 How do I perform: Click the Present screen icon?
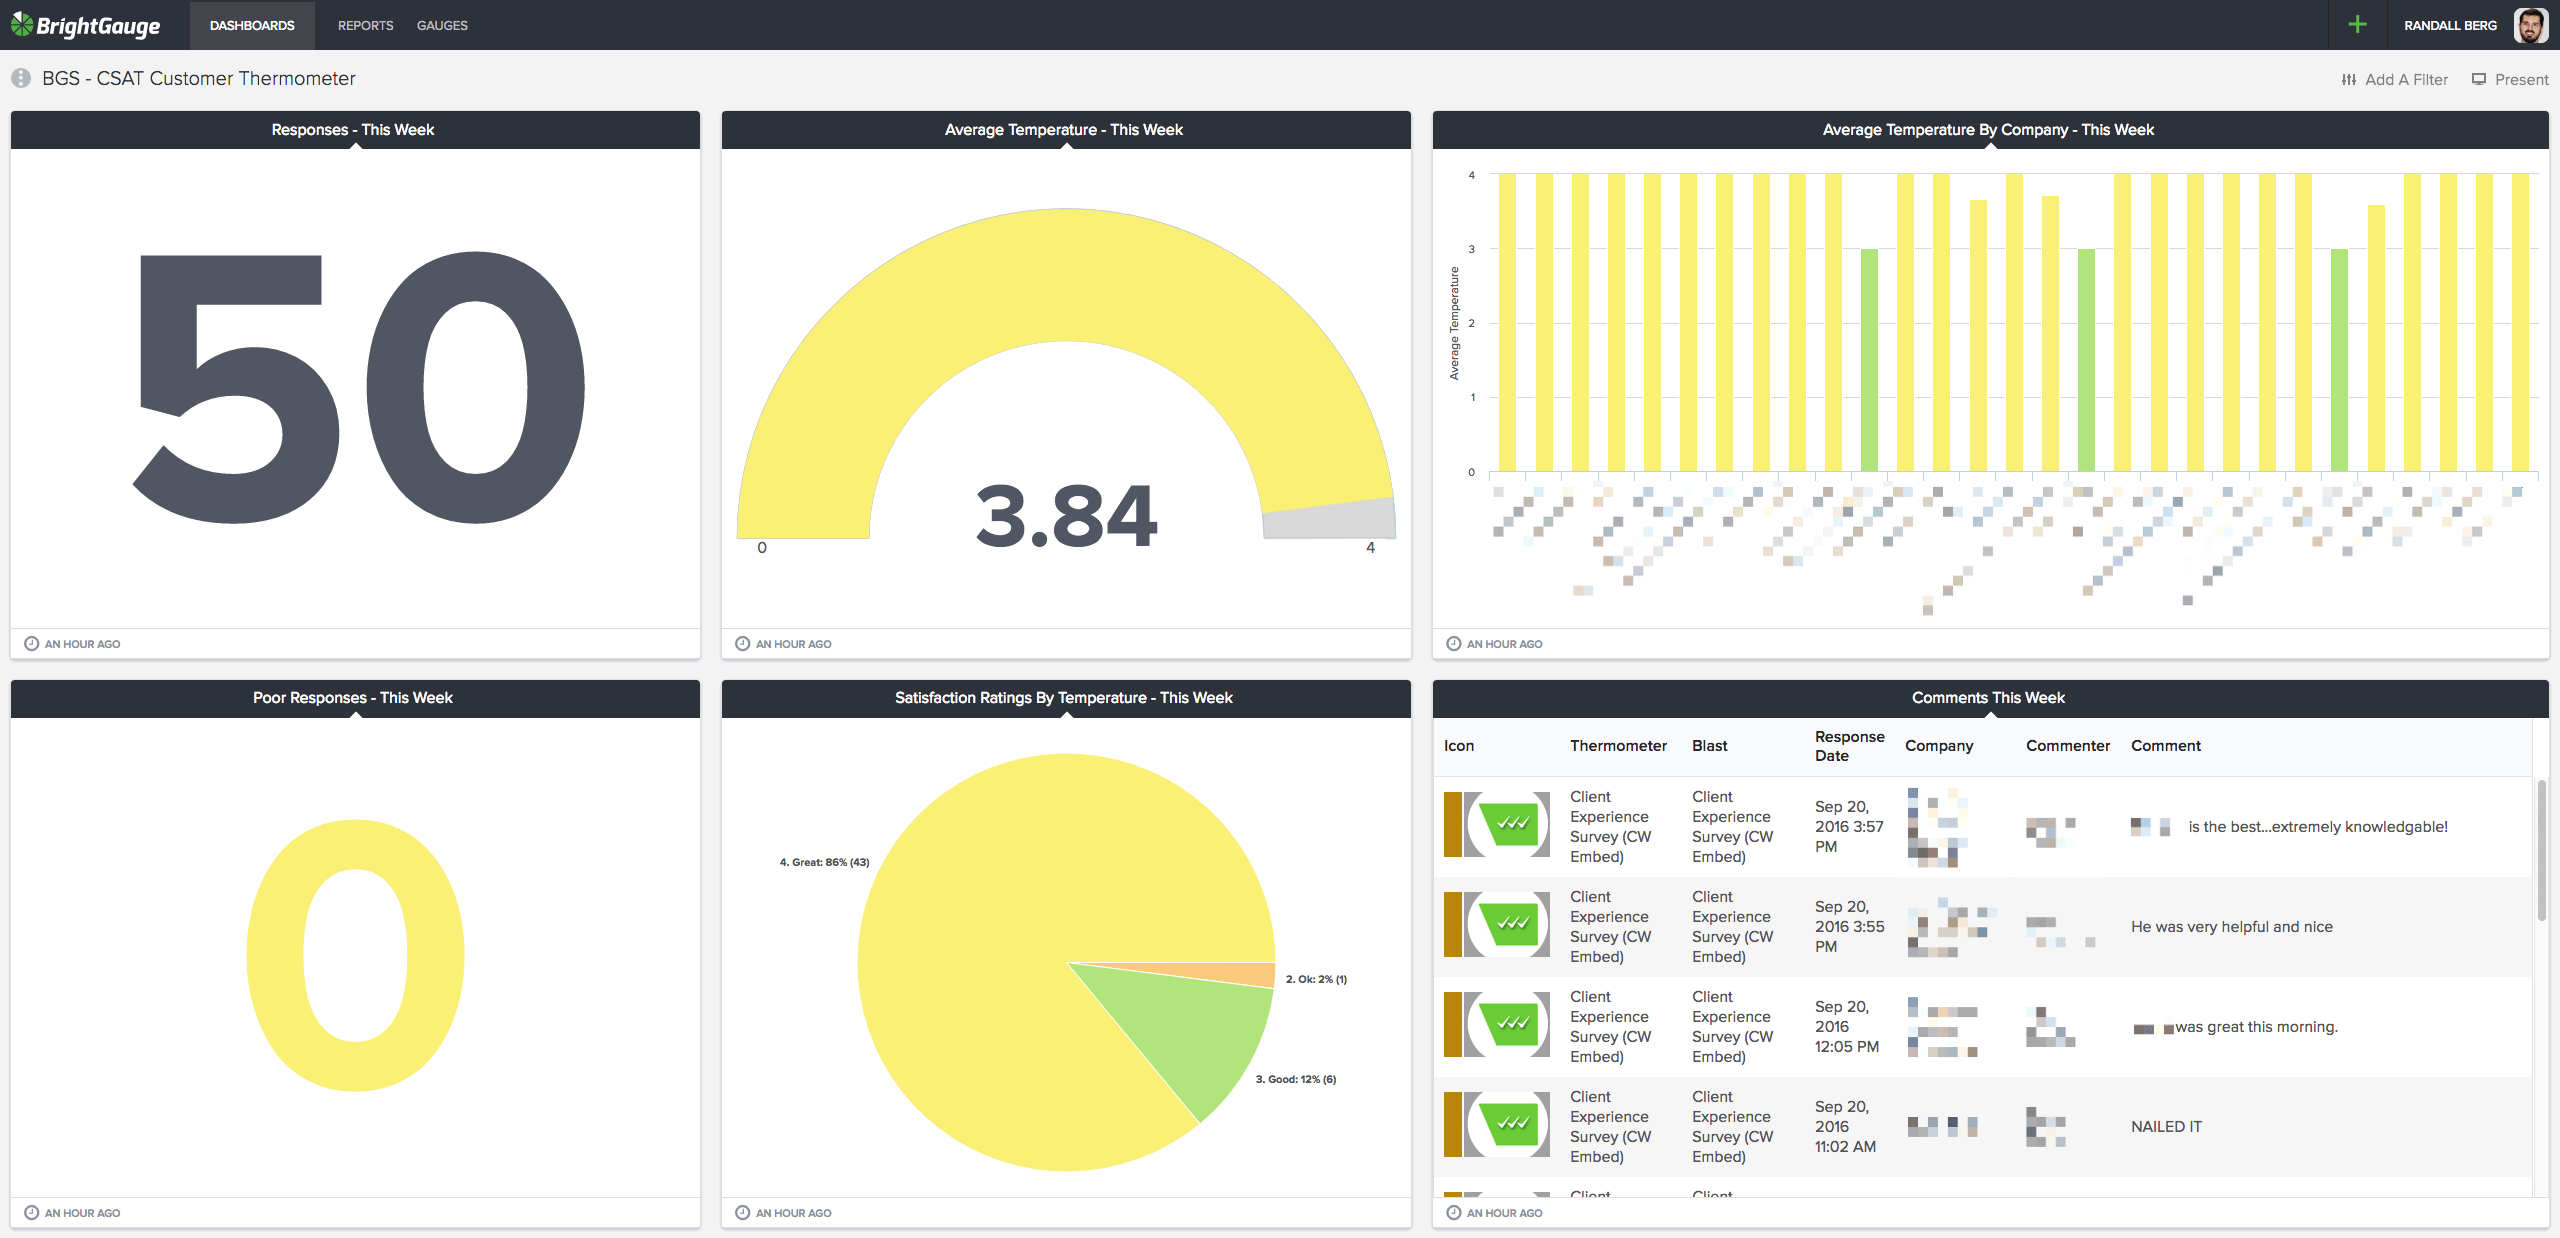pyautogui.click(x=2479, y=79)
